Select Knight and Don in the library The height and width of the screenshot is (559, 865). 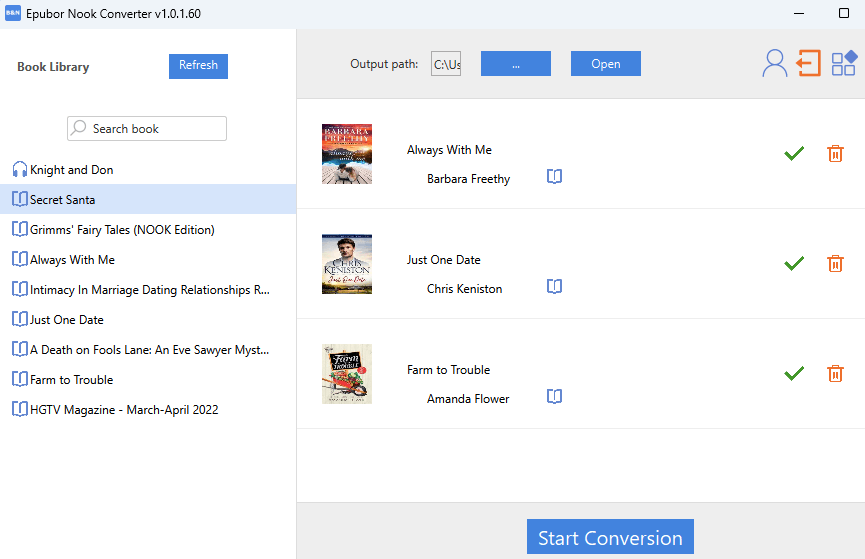(x=148, y=169)
